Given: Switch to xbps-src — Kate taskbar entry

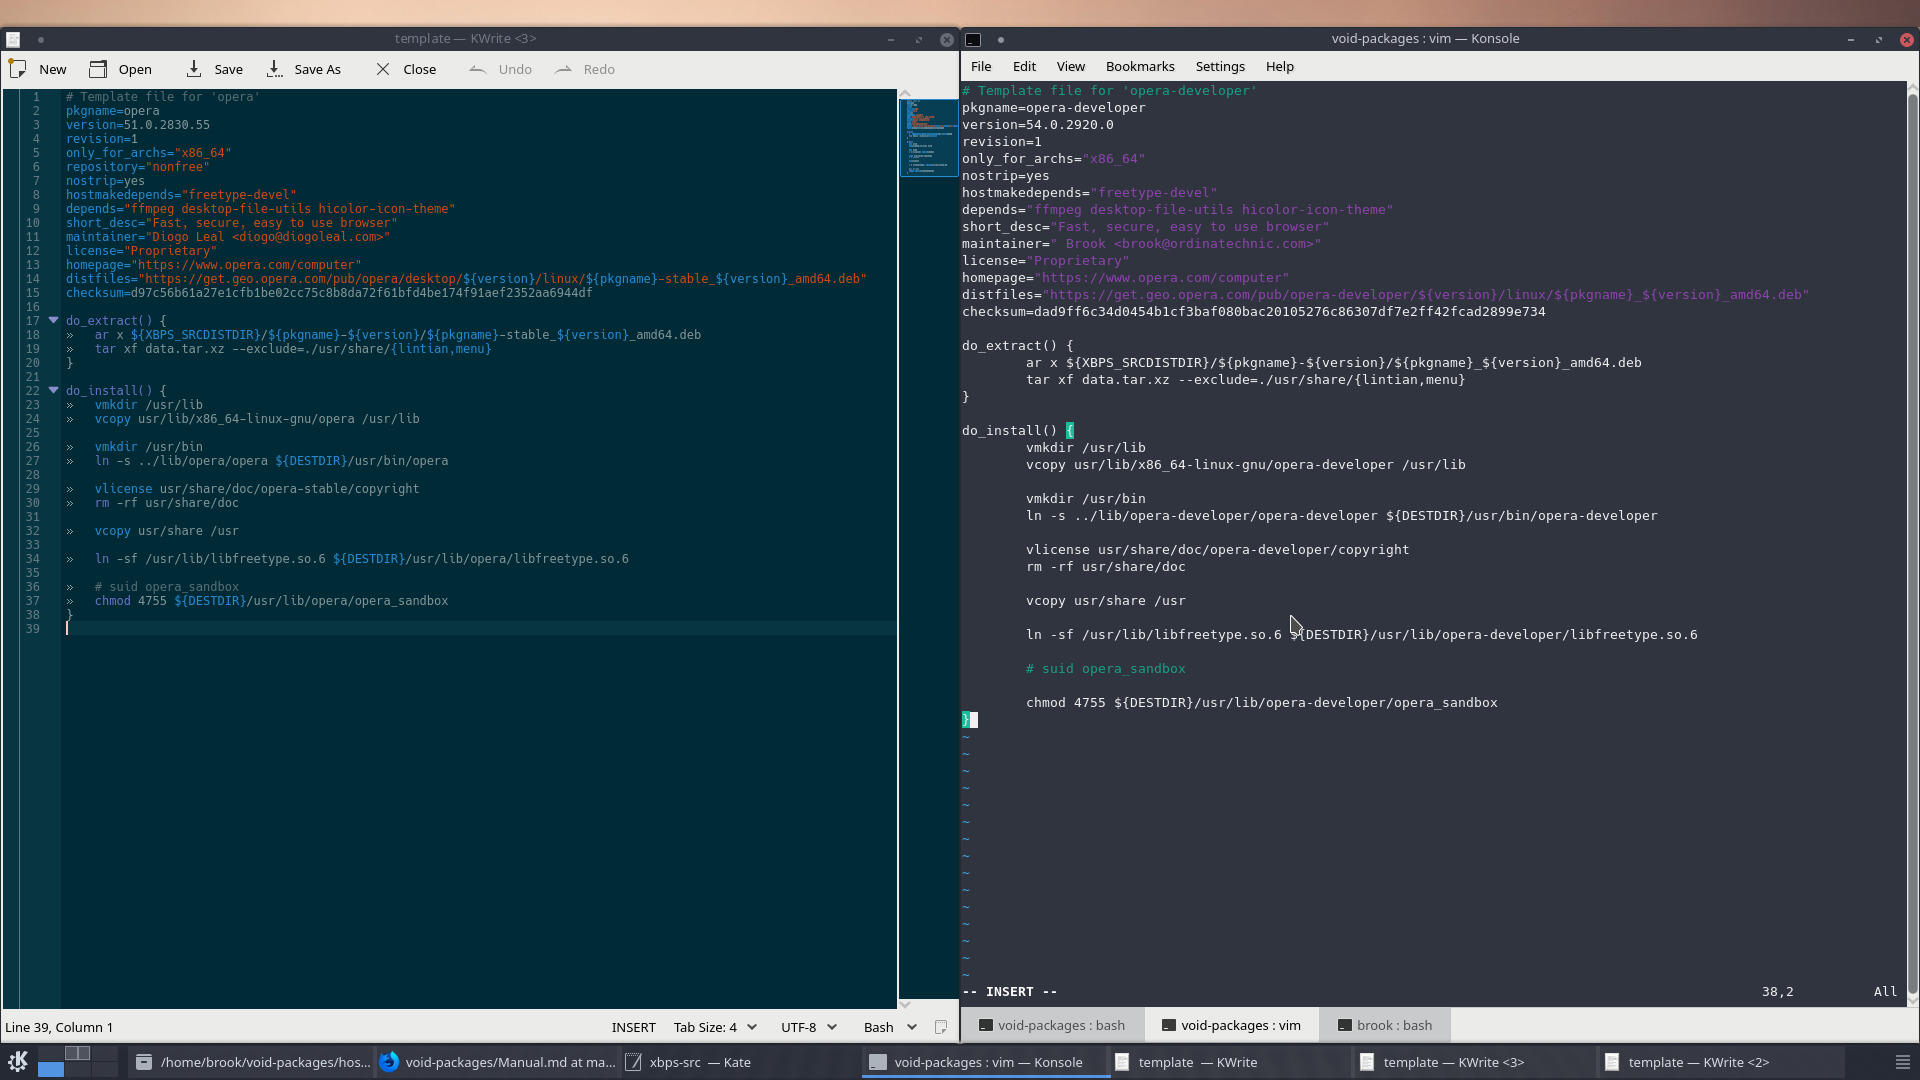Looking at the screenshot, I should [x=740, y=1062].
